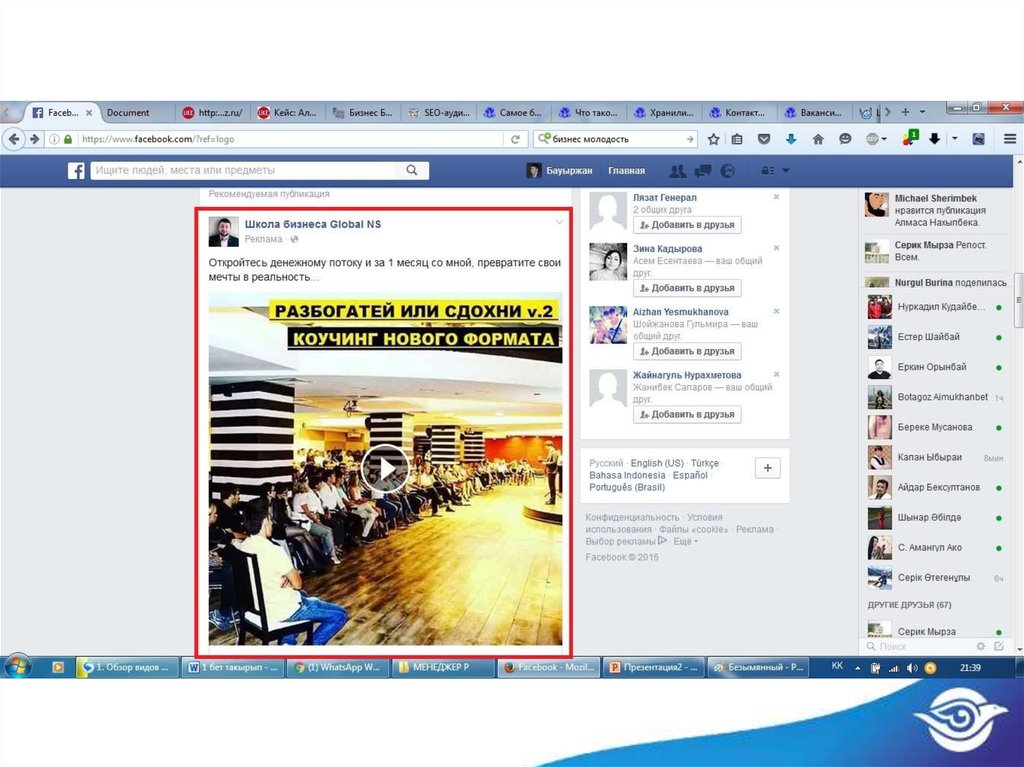Open the Школа бизнеса Global NS page link

pyautogui.click(x=312, y=224)
